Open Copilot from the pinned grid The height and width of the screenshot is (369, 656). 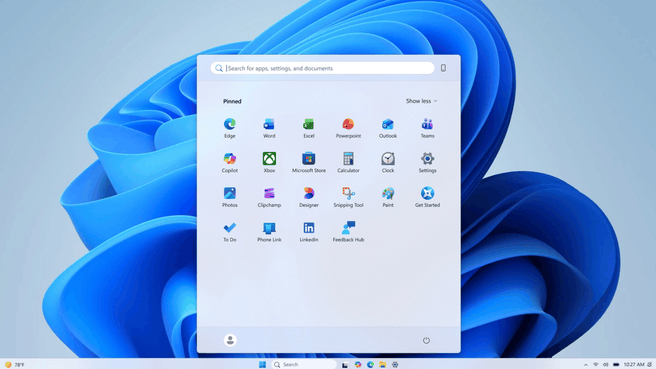coord(230,162)
